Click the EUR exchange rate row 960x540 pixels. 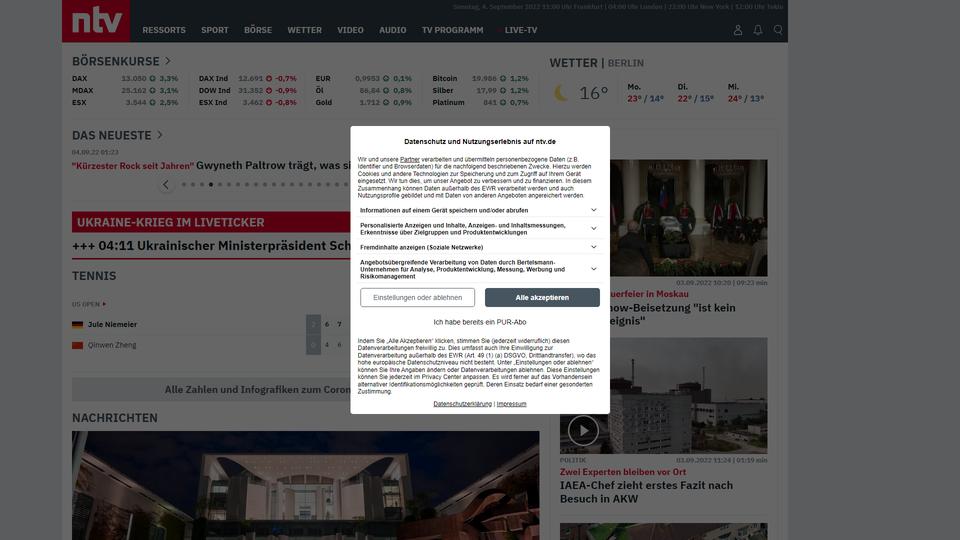click(364, 78)
